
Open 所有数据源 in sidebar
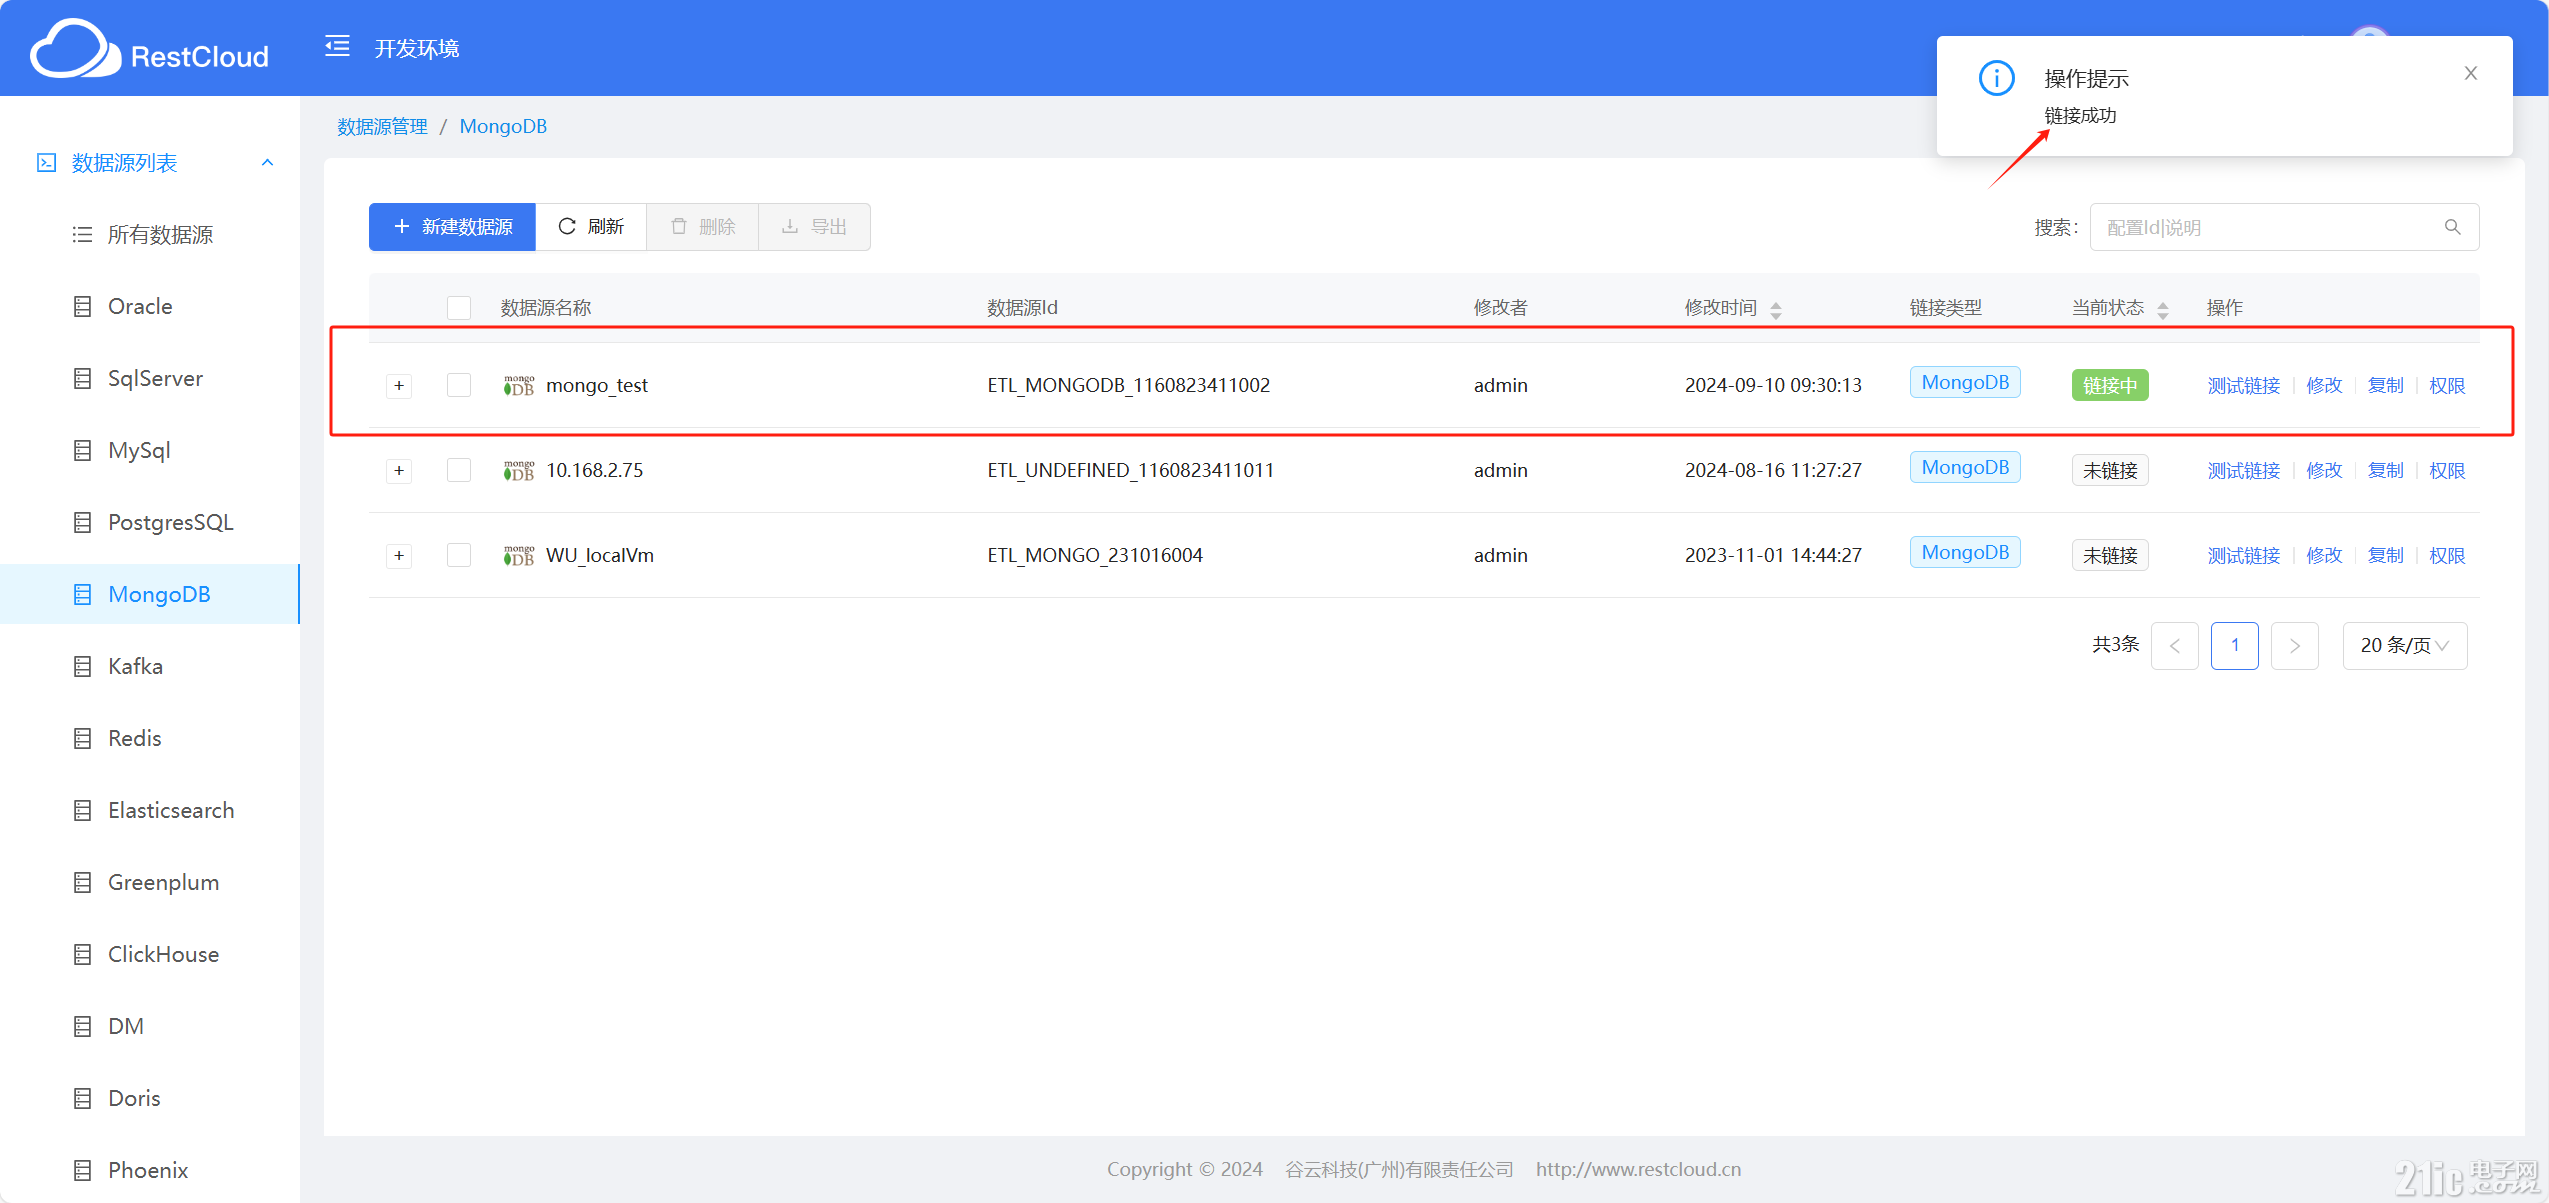150,234
